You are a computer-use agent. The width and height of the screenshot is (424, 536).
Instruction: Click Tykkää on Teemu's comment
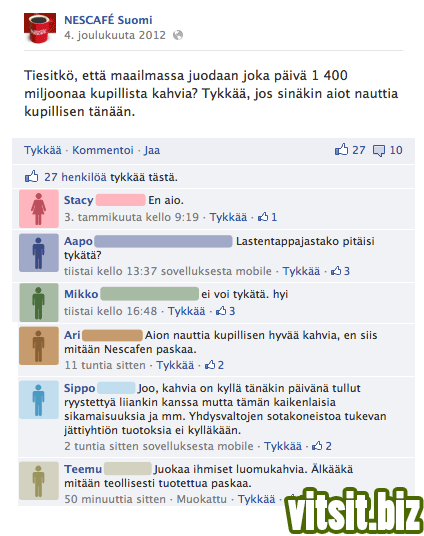(256, 499)
